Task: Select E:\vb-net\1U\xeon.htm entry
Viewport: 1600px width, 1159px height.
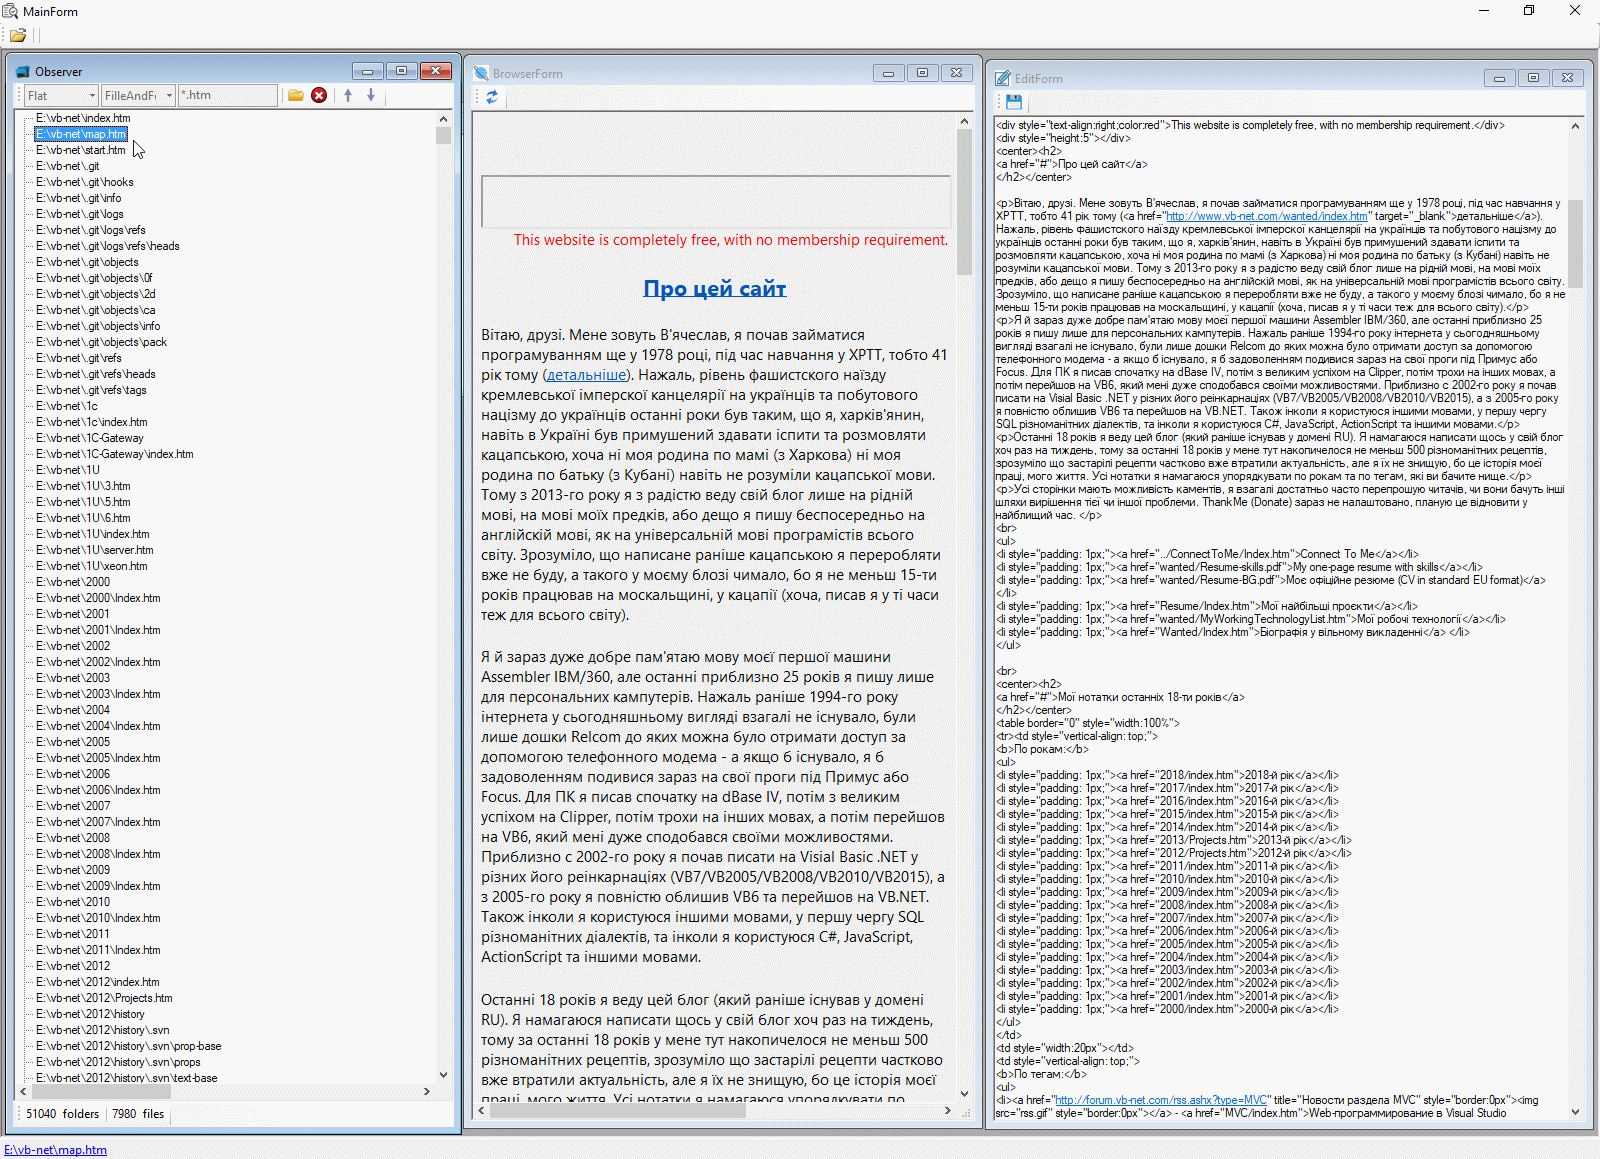Action: click(x=92, y=566)
